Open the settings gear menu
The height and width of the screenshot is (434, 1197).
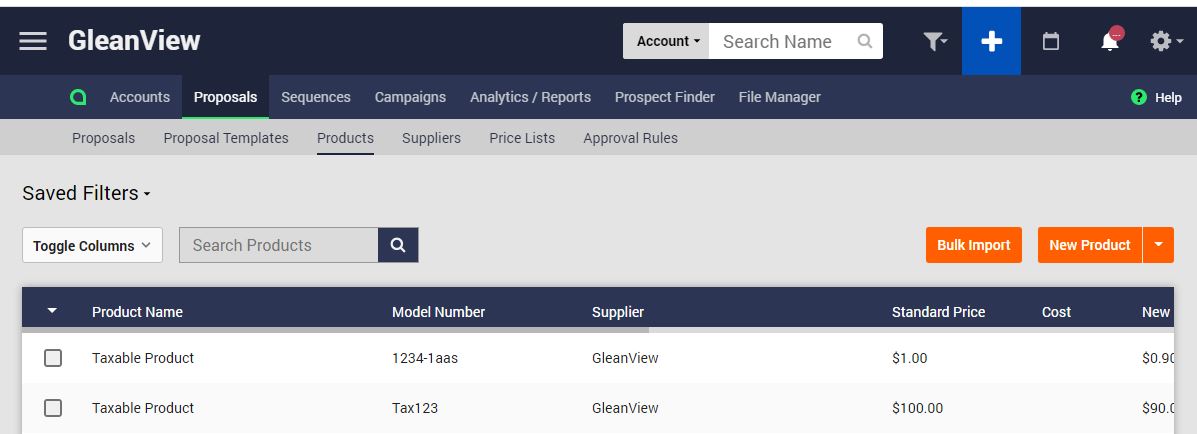pos(1166,41)
